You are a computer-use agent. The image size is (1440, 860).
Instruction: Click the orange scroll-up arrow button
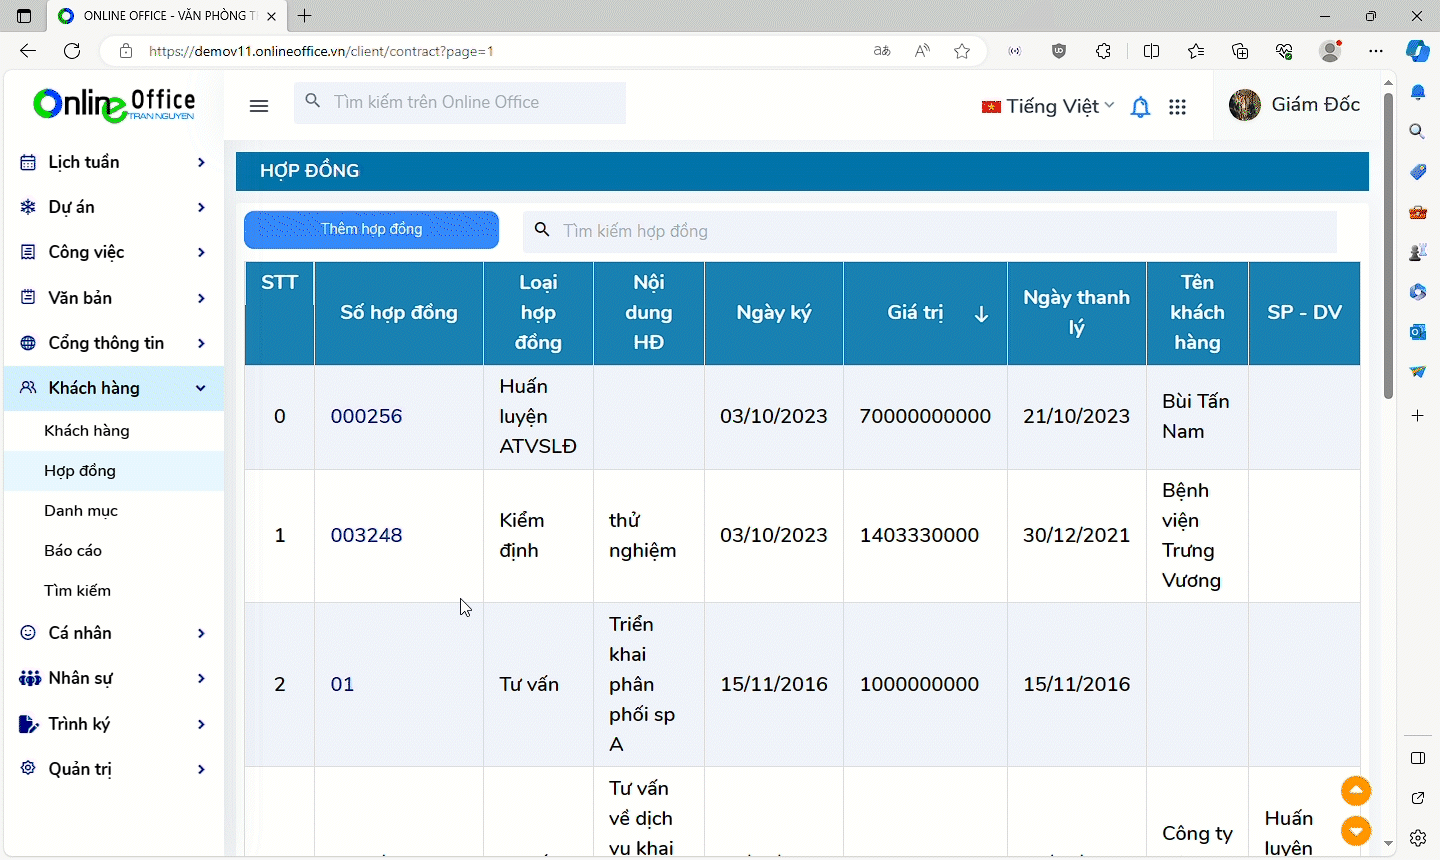(x=1356, y=791)
